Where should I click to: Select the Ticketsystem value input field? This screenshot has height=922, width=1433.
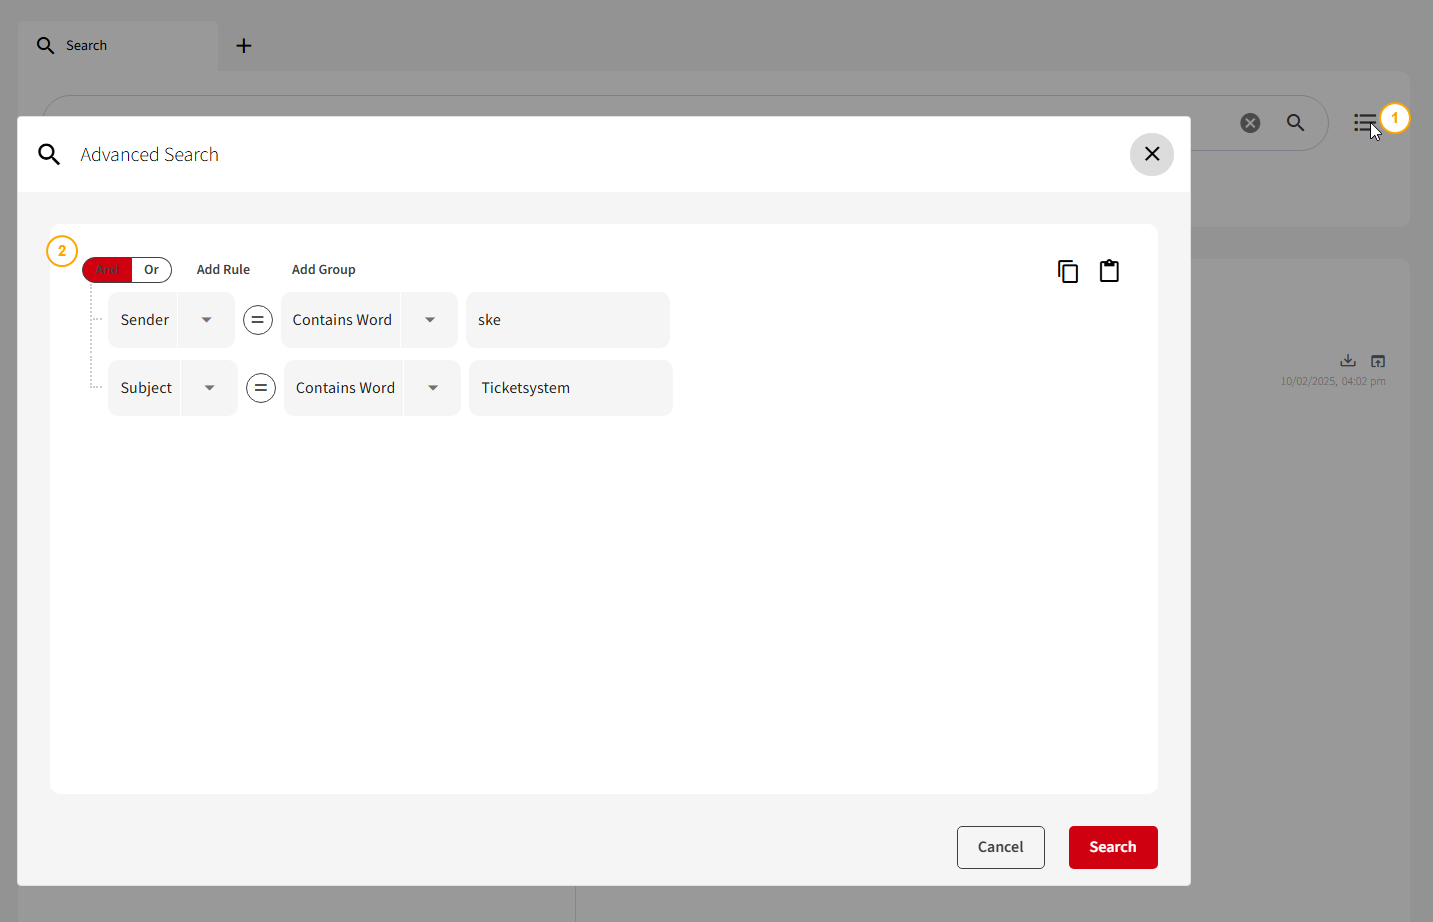pos(570,387)
